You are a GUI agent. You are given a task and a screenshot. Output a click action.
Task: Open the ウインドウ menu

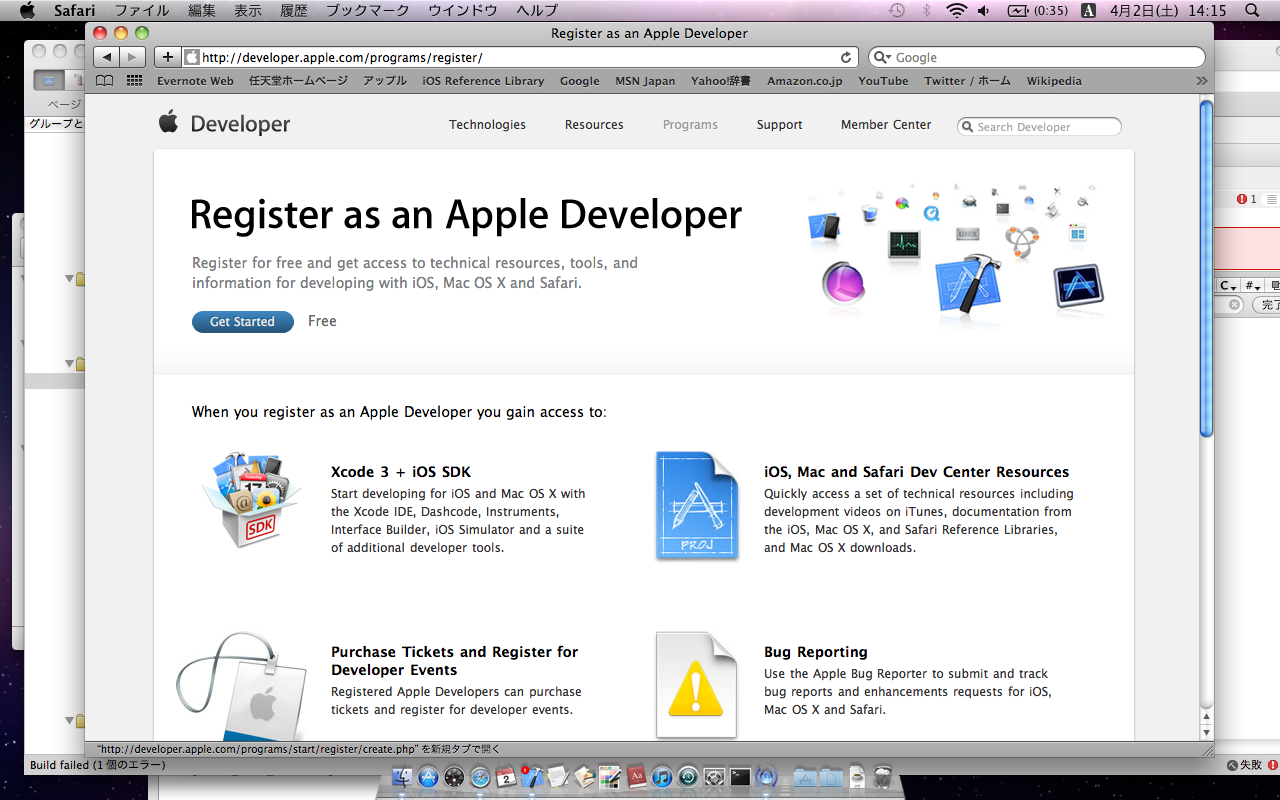[463, 10]
